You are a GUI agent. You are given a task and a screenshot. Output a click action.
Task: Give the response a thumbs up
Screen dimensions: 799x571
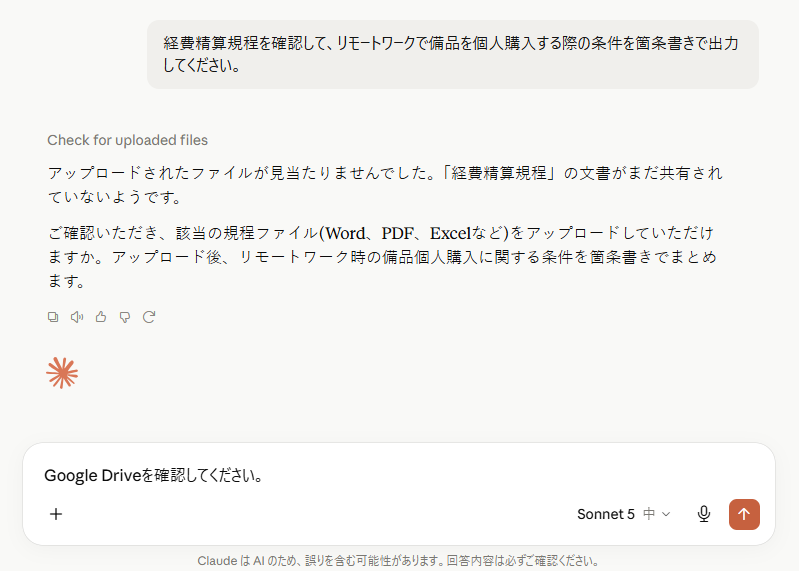coord(101,317)
